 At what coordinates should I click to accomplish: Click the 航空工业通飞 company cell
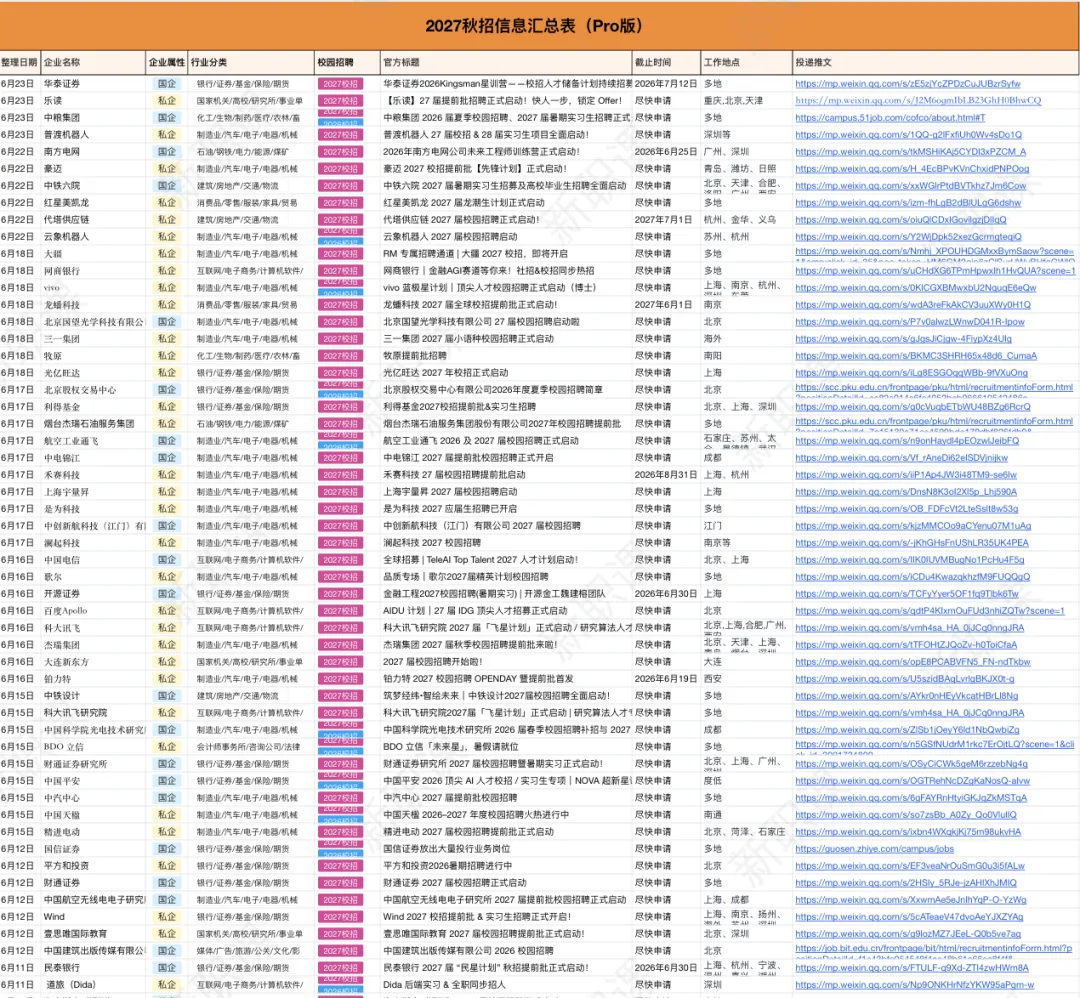pos(71,441)
